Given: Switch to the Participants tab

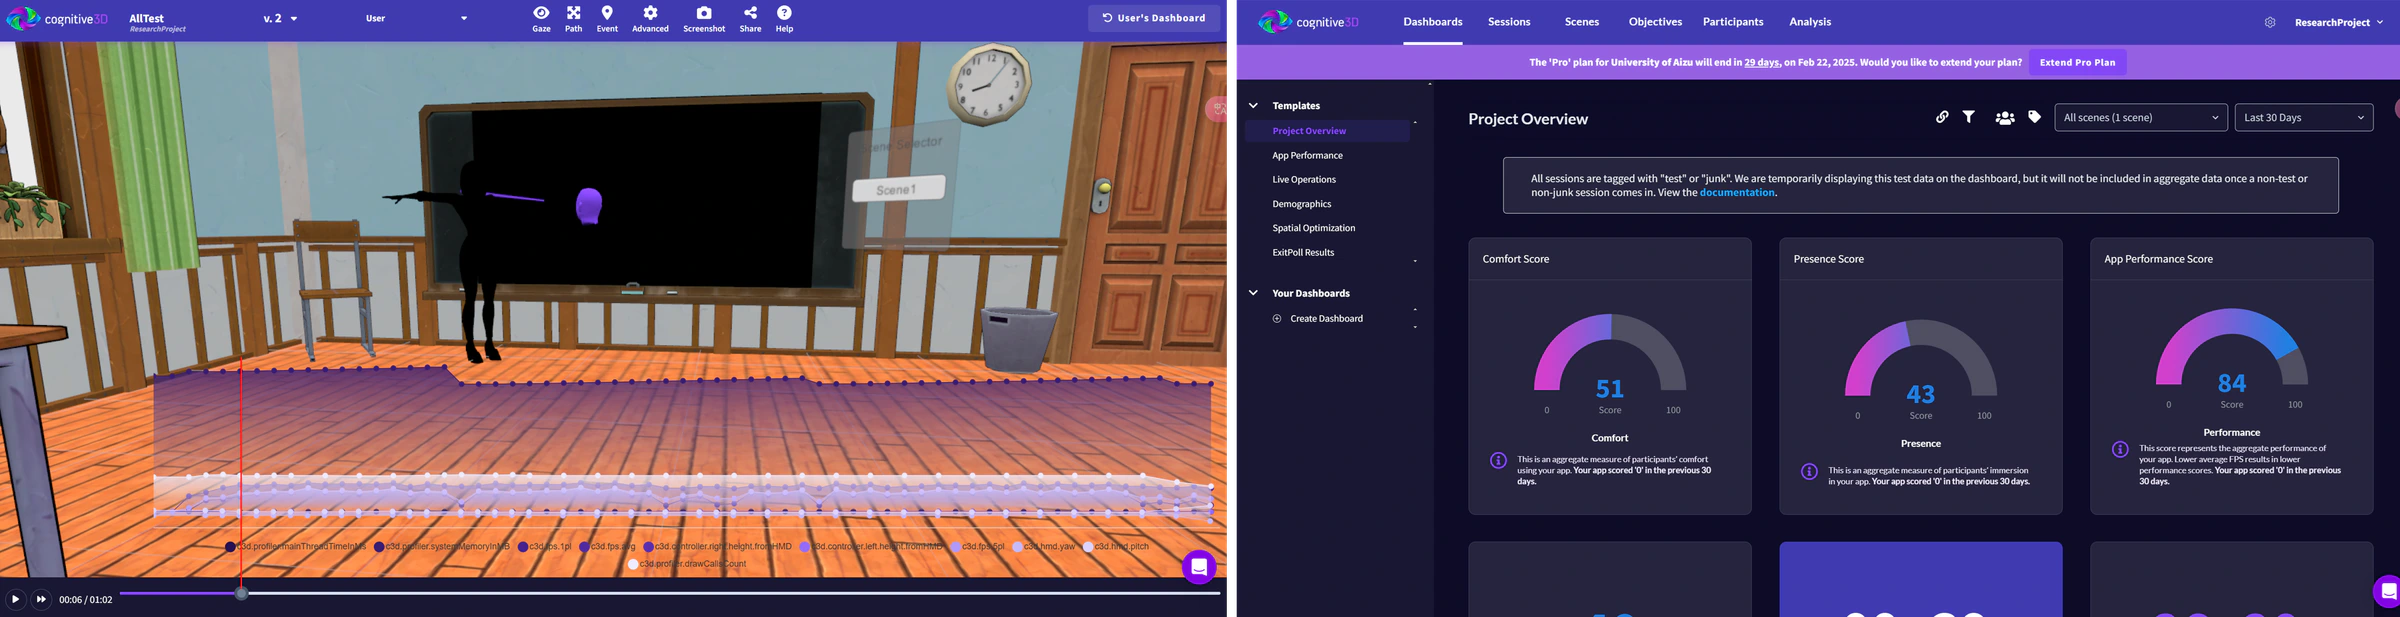Looking at the screenshot, I should pyautogui.click(x=1733, y=22).
